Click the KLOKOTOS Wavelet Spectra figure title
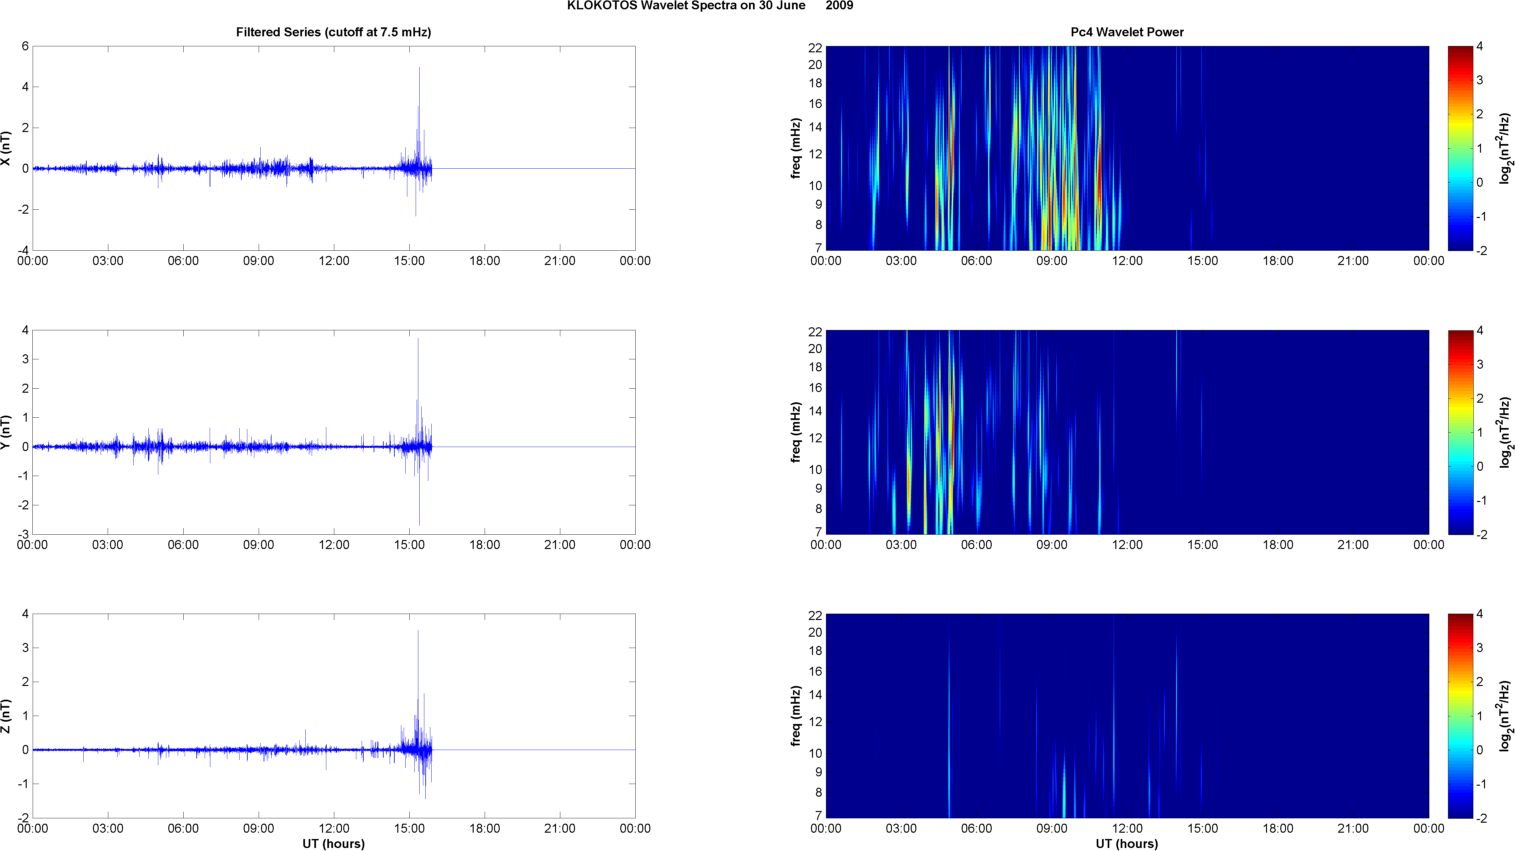 pos(709,6)
